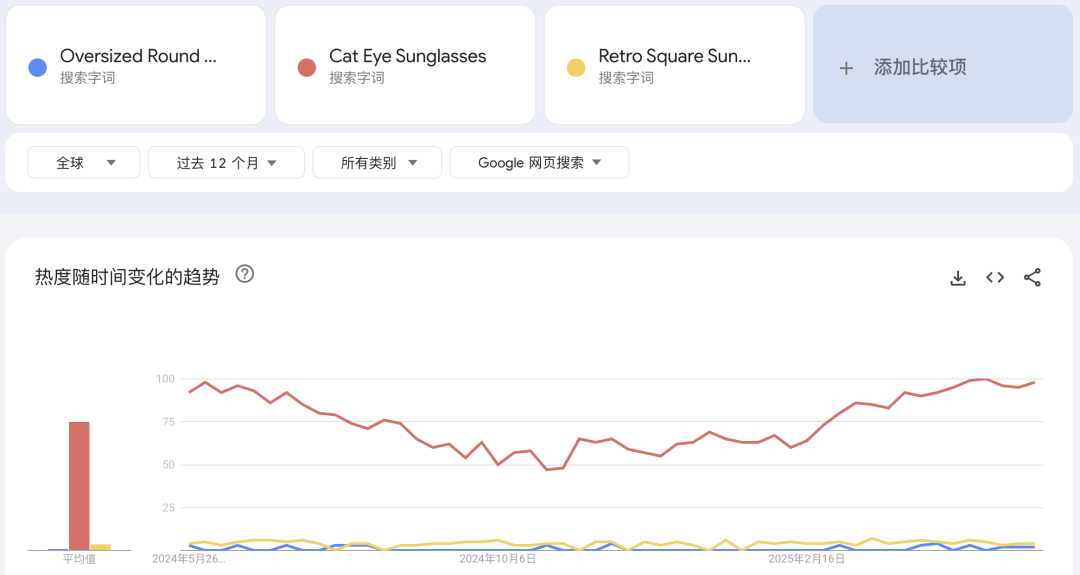Expand the Google 网页搜索 dropdown

click(539, 163)
